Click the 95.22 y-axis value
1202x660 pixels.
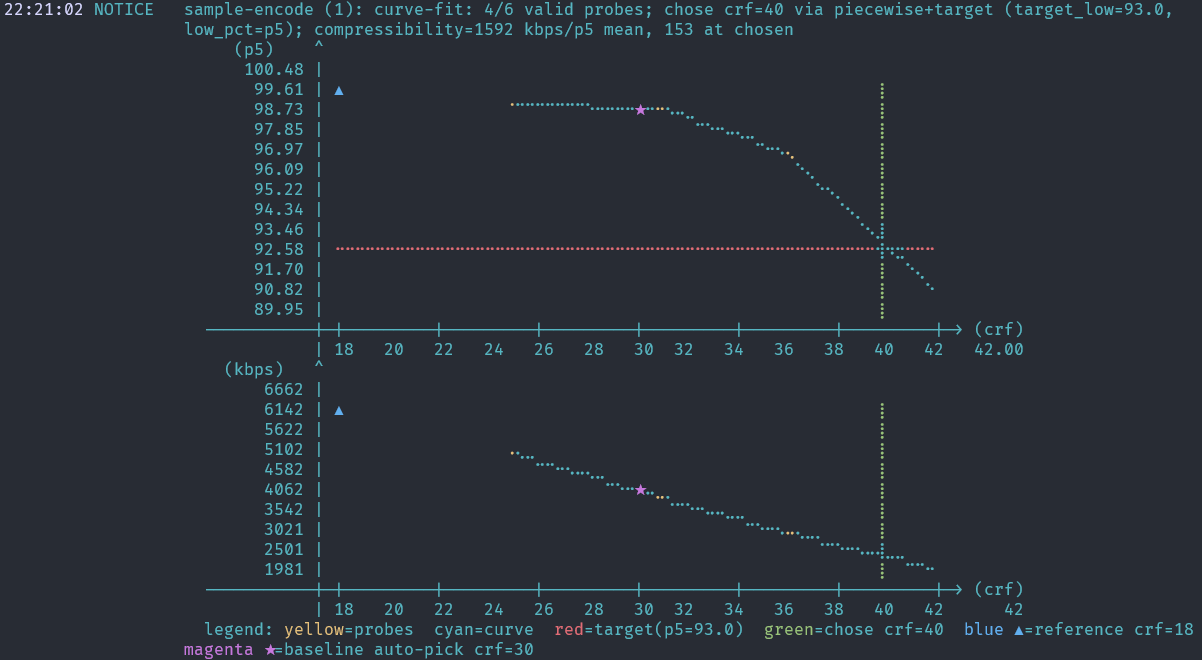[x=279, y=190]
